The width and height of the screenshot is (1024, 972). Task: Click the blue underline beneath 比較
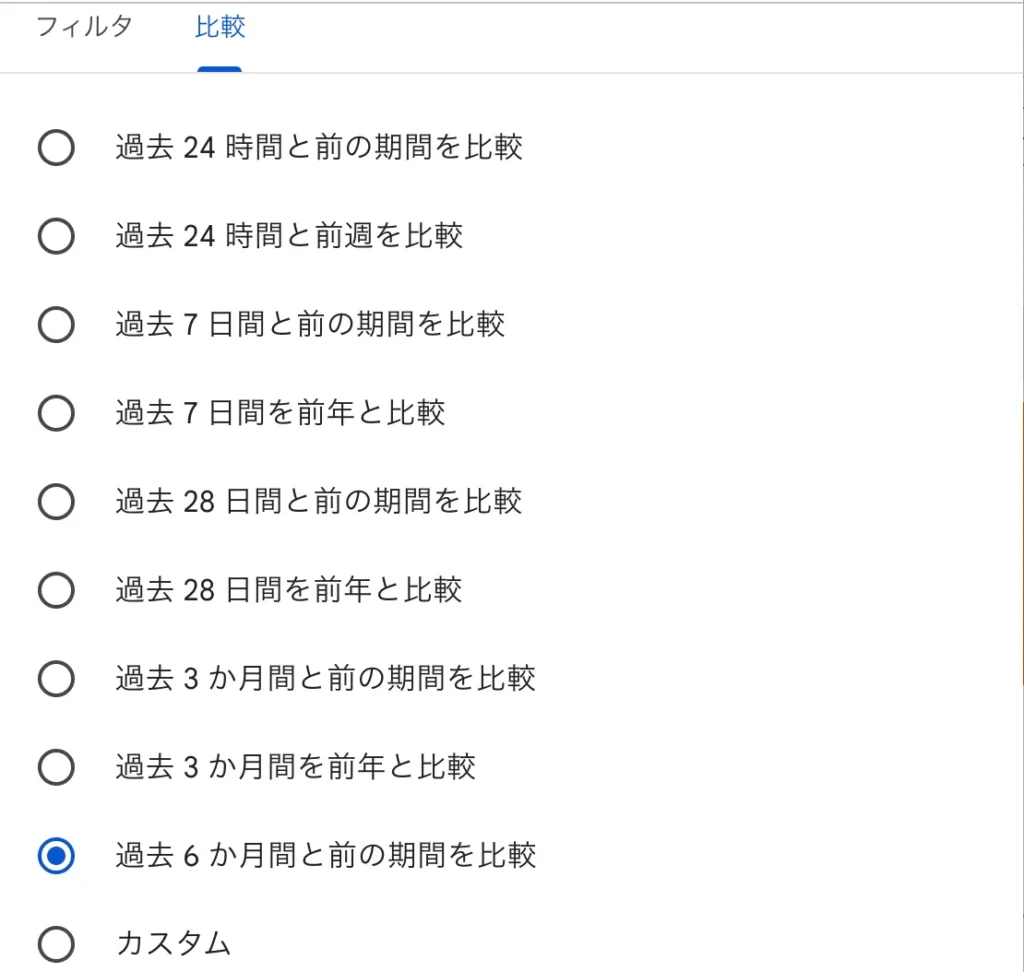219,69
